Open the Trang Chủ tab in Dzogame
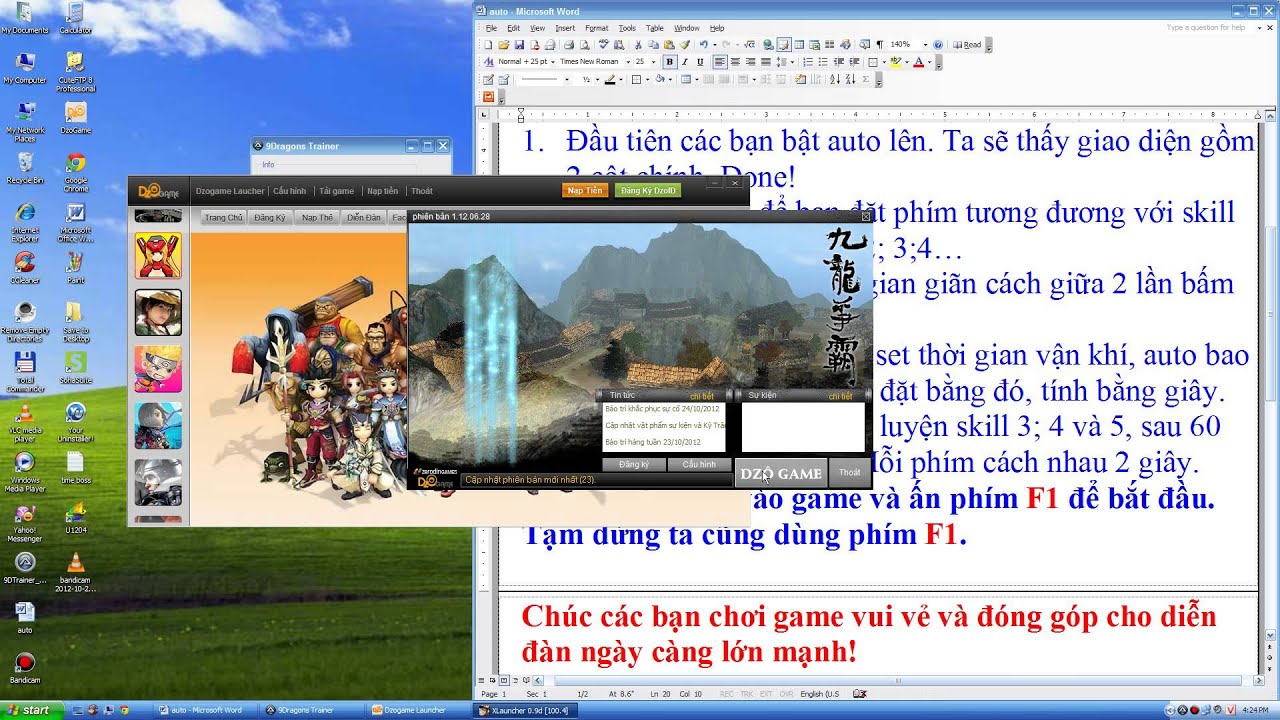The width and height of the screenshot is (1280, 720). point(224,217)
